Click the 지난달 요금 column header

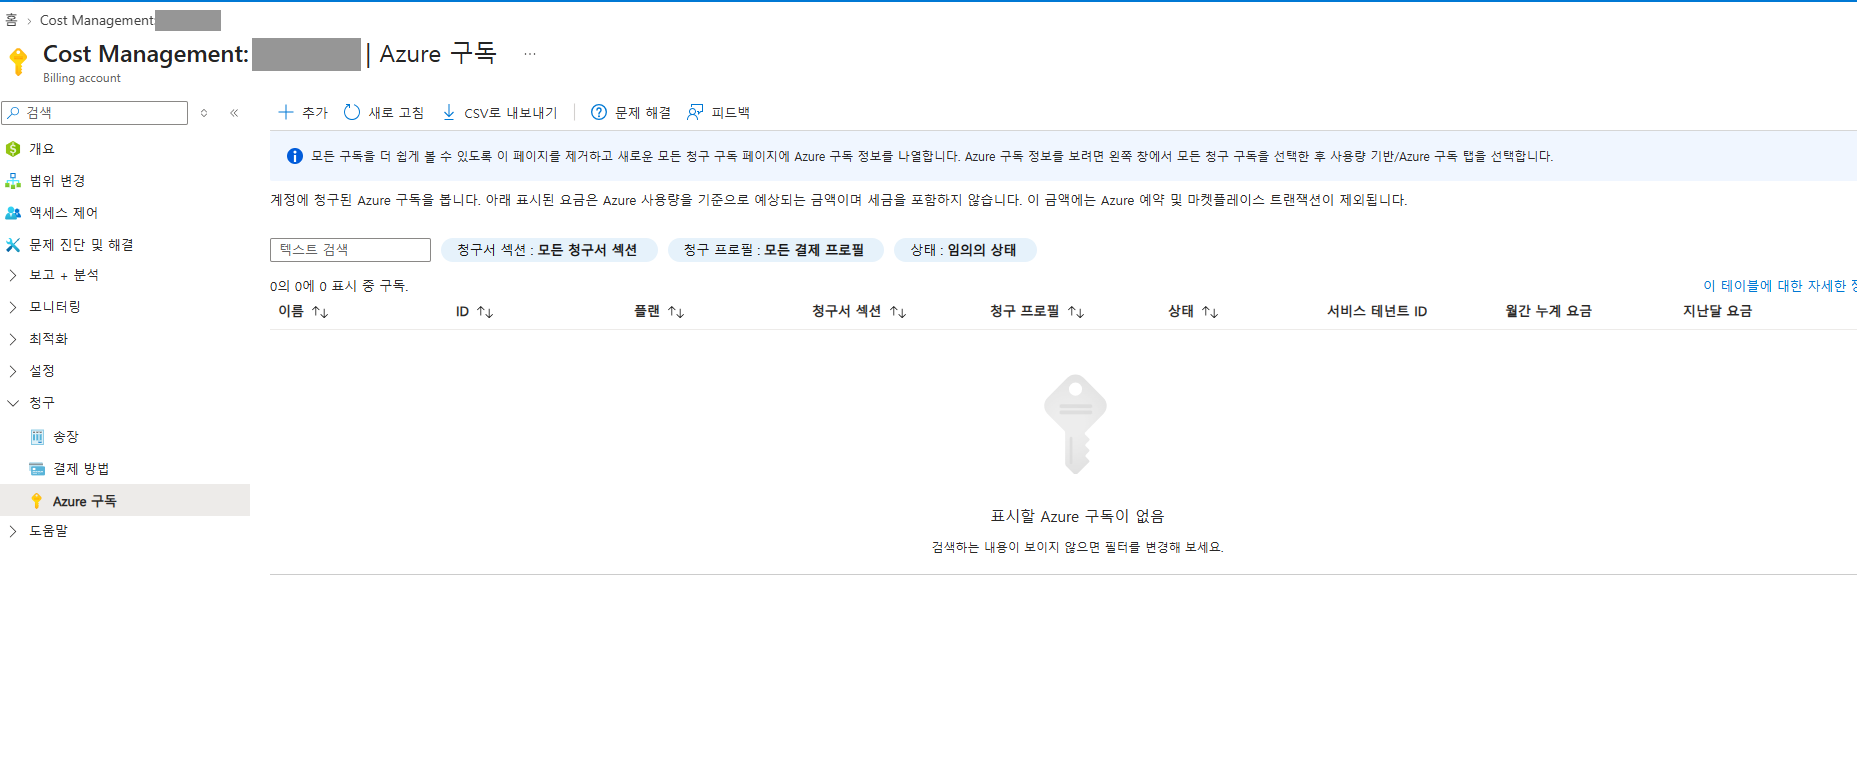click(1717, 311)
